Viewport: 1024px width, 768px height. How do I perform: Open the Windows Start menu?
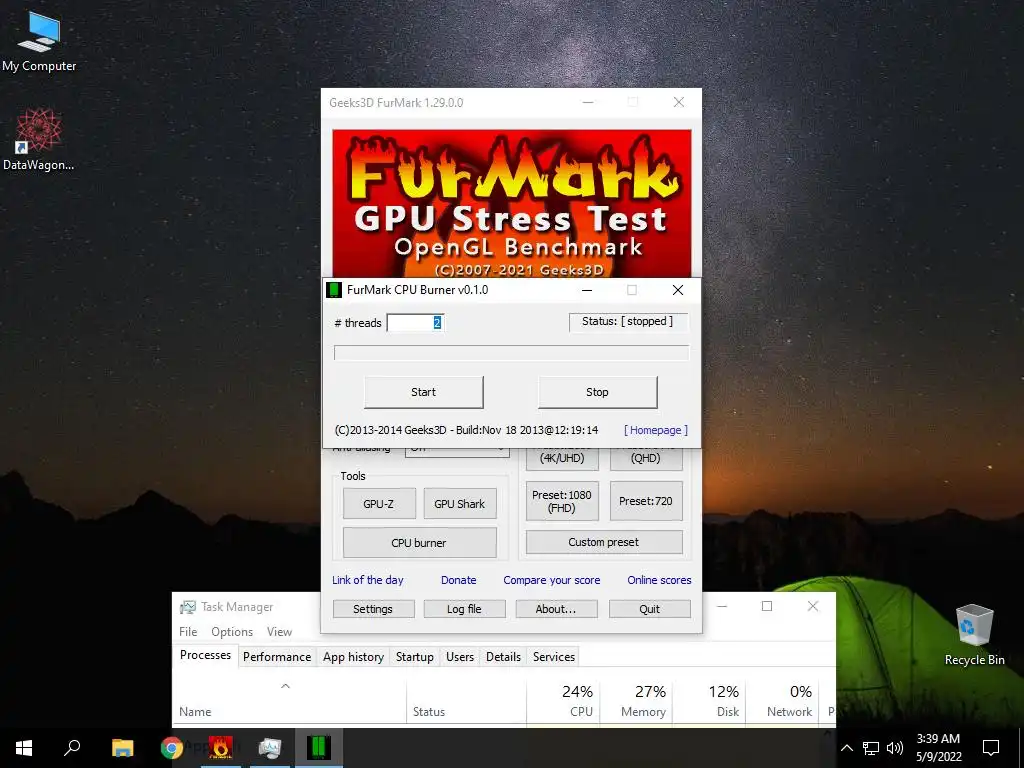point(24,748)
